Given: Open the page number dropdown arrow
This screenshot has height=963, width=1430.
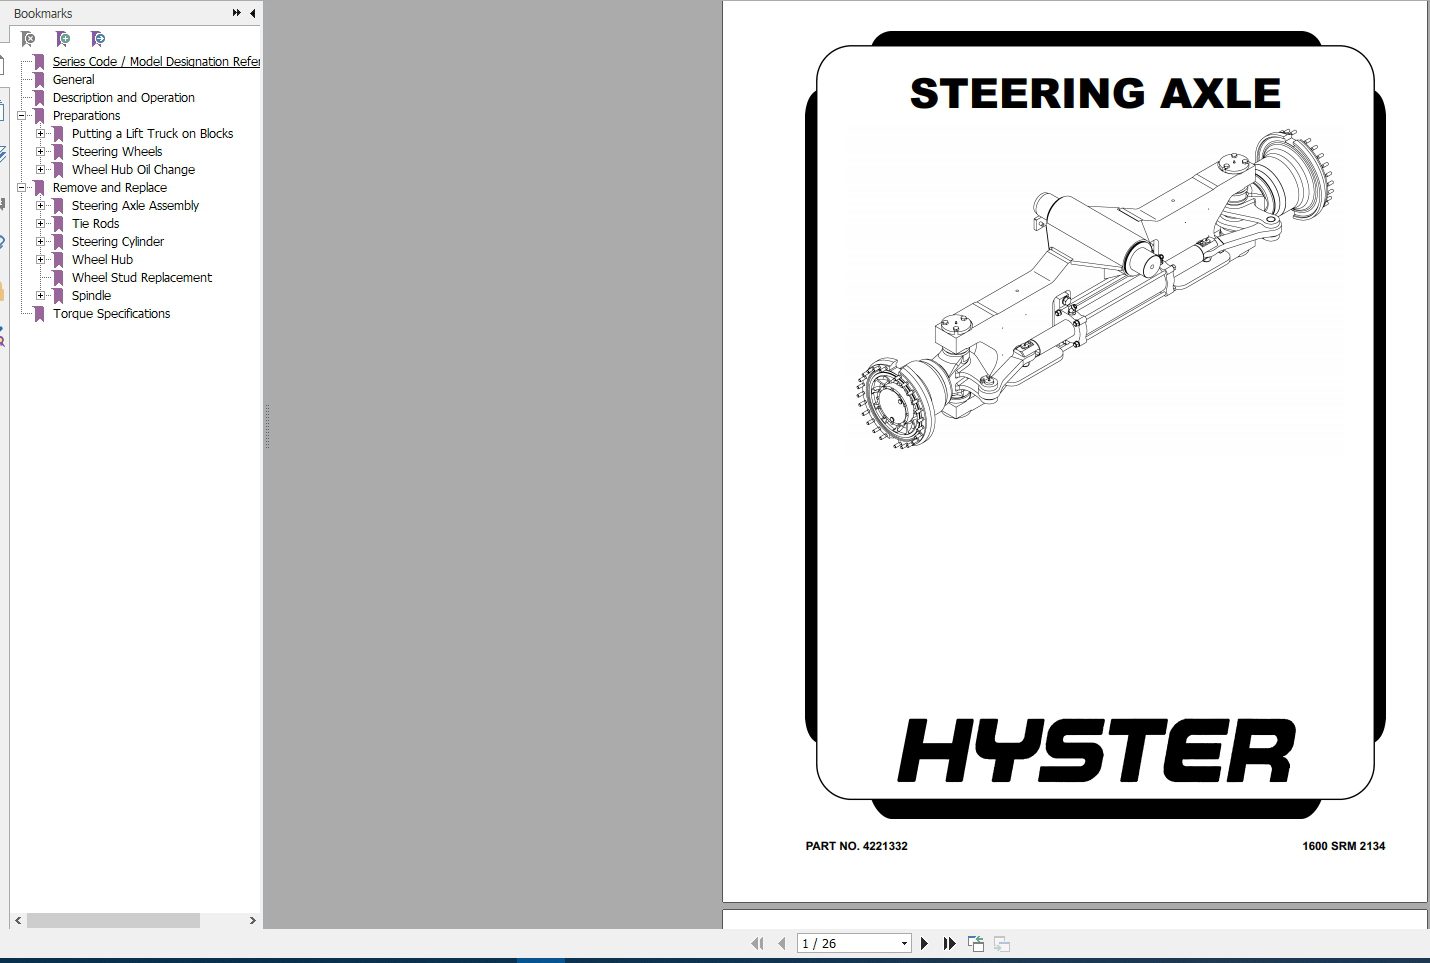Looking at the screenshot, I should (904, 943).
